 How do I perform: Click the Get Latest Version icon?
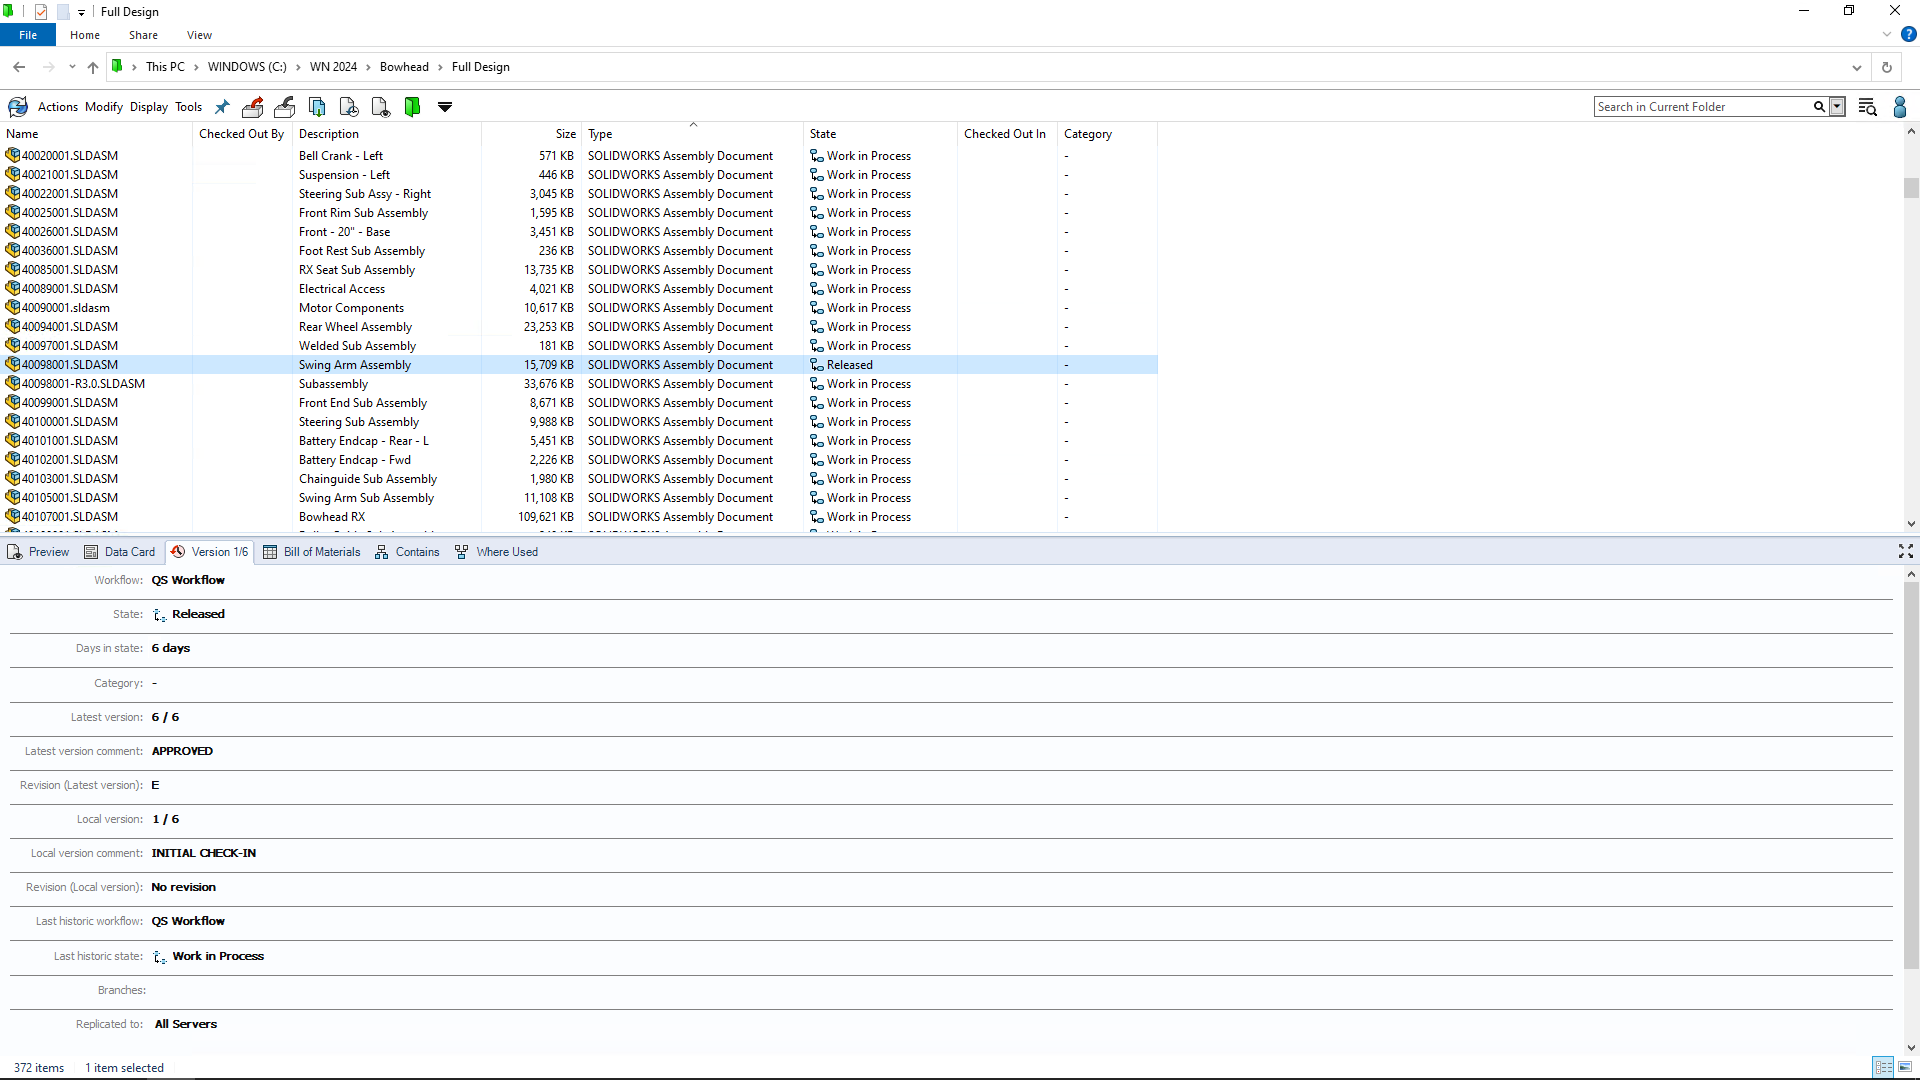point(316,107)
